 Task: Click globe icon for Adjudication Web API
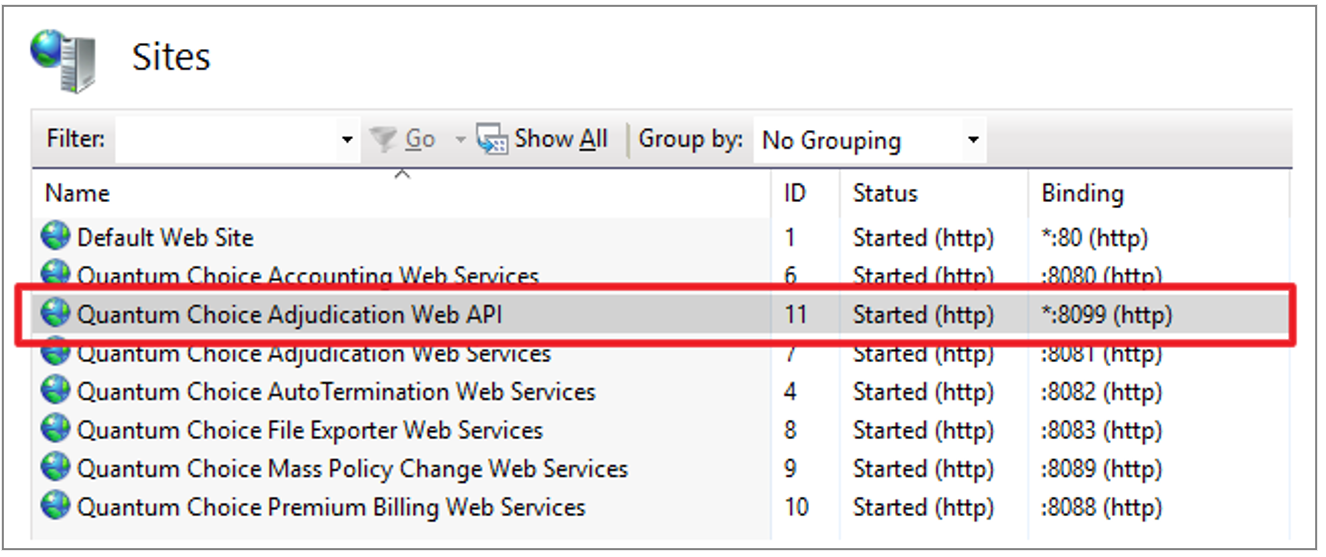click(x=56, y=315)
